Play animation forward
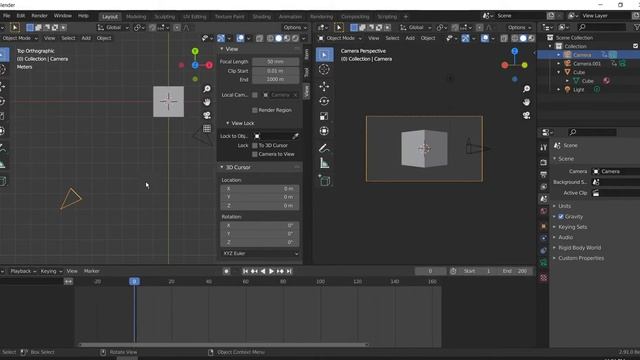The image size is (640, 360). click(271, 271)
